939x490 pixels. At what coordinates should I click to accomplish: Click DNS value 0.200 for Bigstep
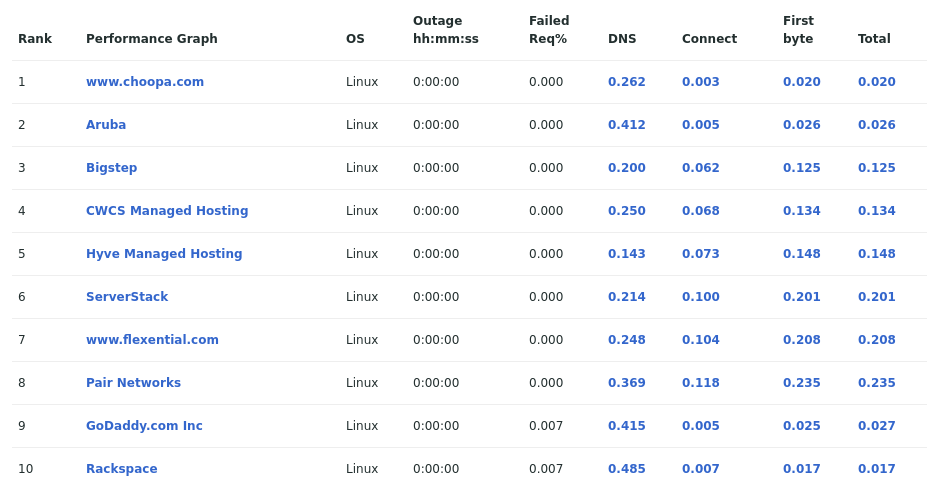click(626, 168)
